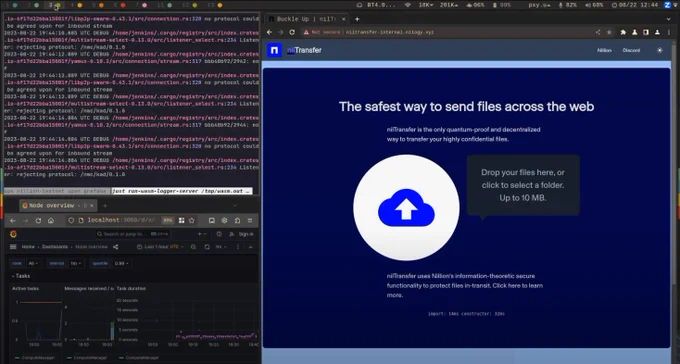
Task: Open the 'Dashboards' breadcrumb in Grafana
Action: point(55,247)
